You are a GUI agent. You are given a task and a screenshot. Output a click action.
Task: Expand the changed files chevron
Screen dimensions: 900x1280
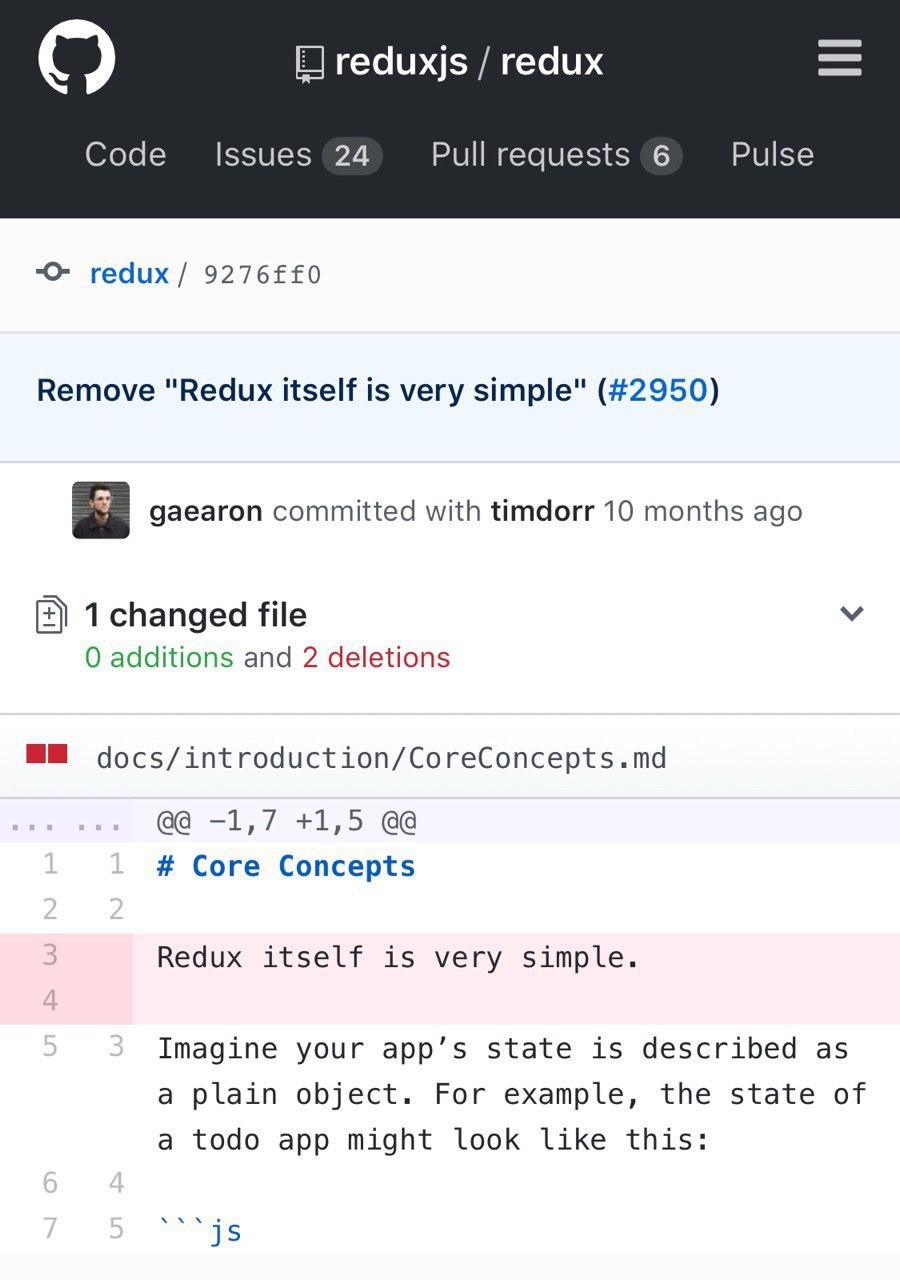pos(851,613)
